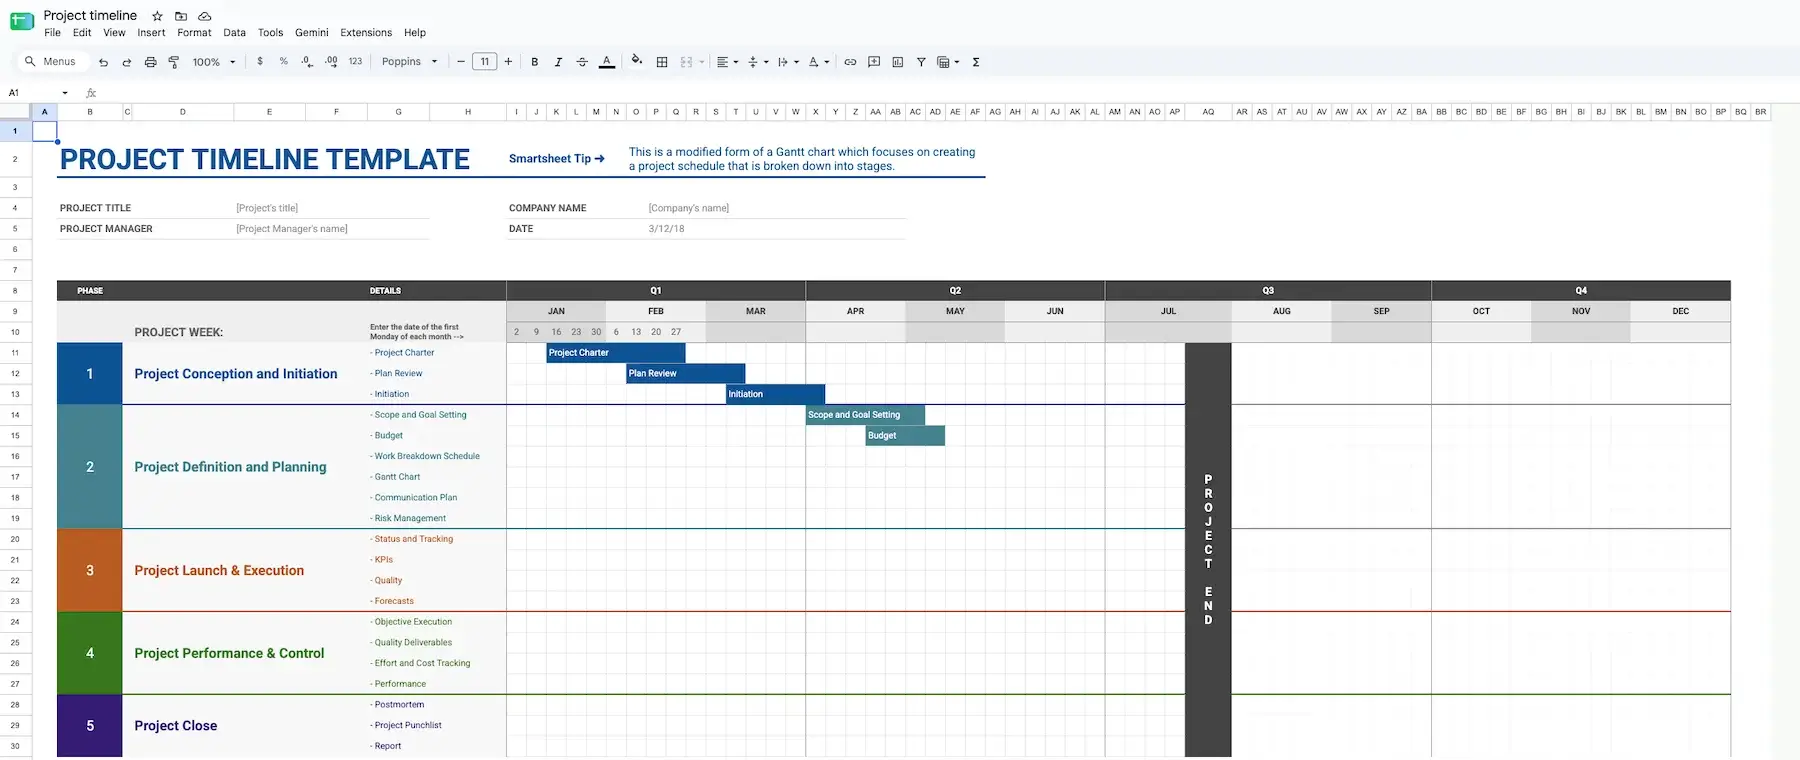Select the Budget Gantt bar

tap(905, 435)
